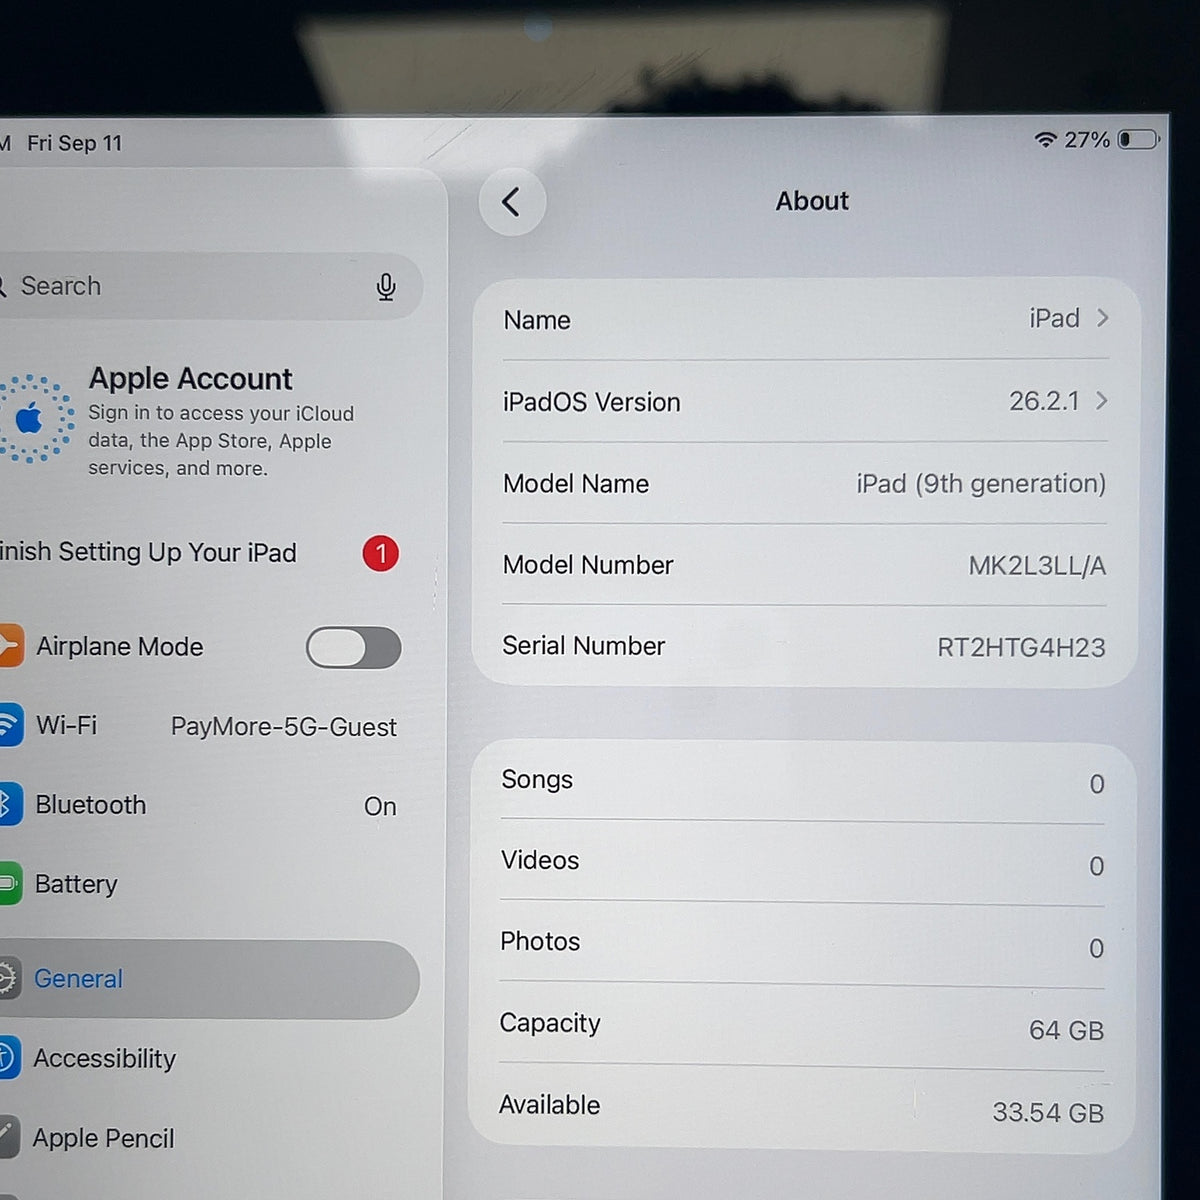
Task: Tap the 27% battery percentage
Action: pyautogui.click(x=1087, y=140)
